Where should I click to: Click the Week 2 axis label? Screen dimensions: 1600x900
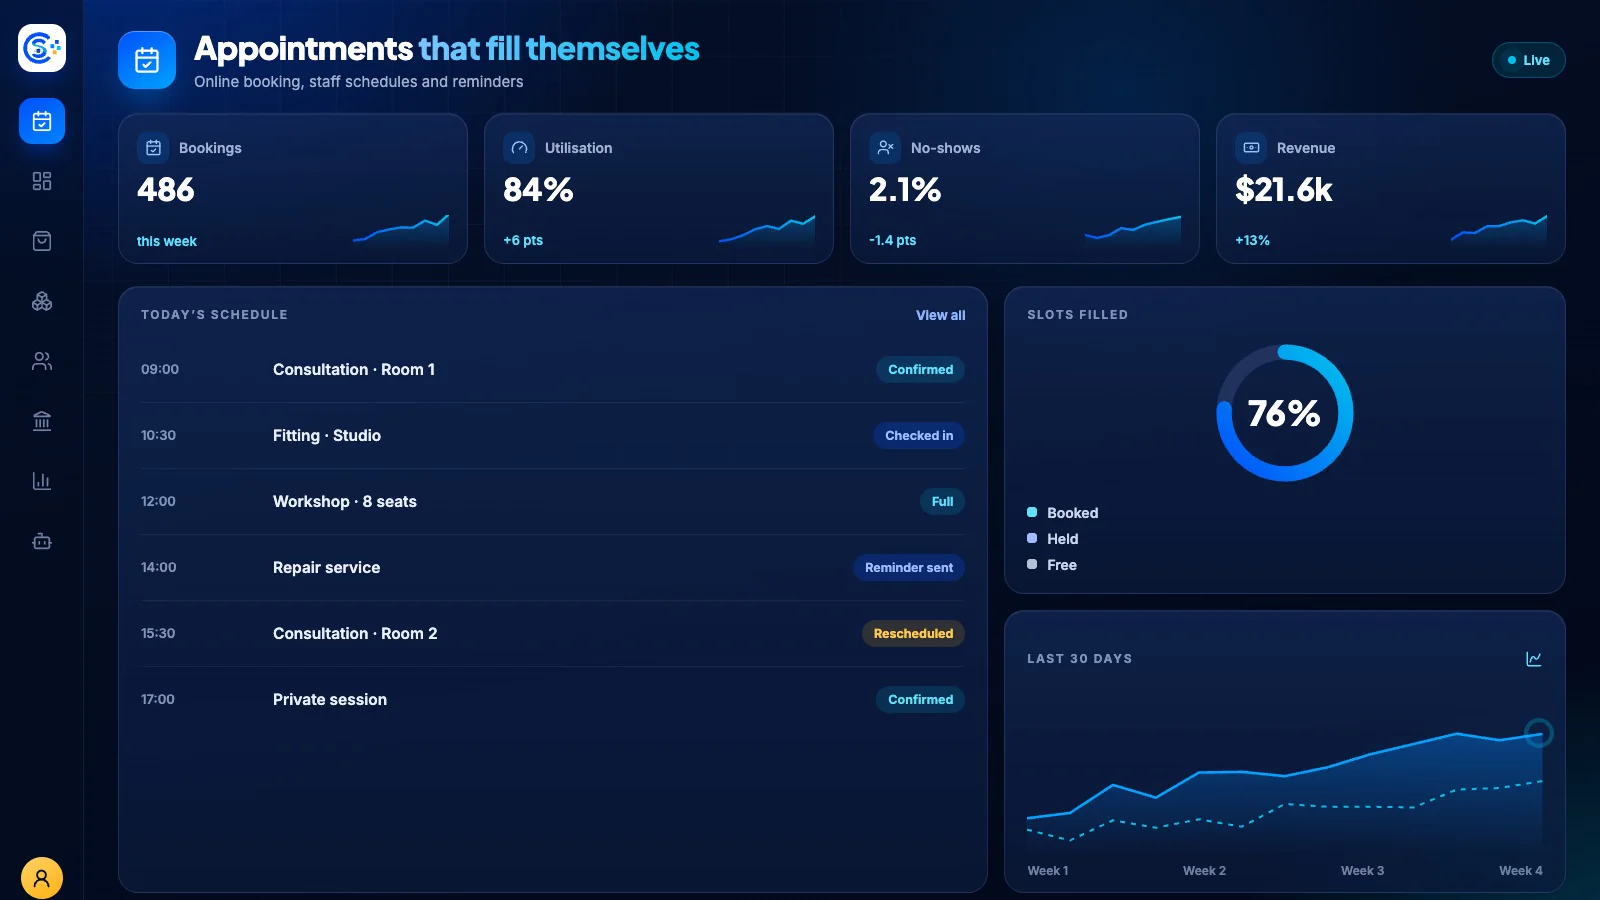tap(1204, 871)
